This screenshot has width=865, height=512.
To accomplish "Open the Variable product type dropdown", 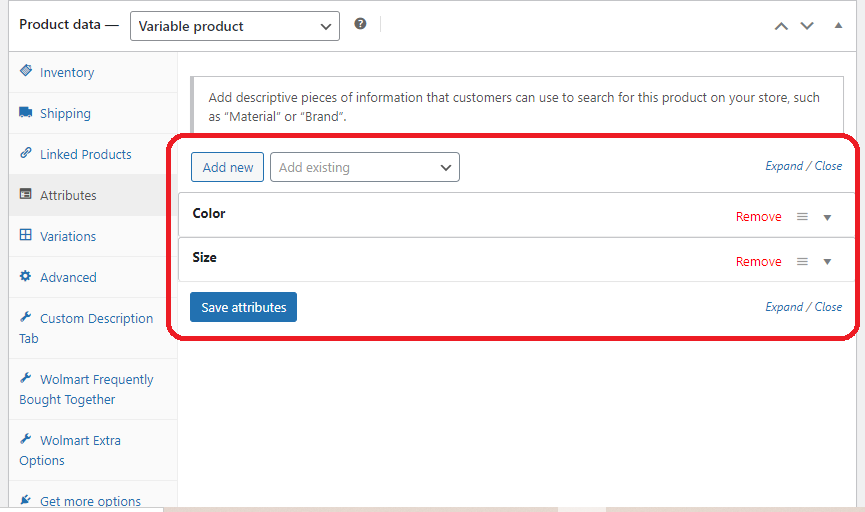I will 235,26.
